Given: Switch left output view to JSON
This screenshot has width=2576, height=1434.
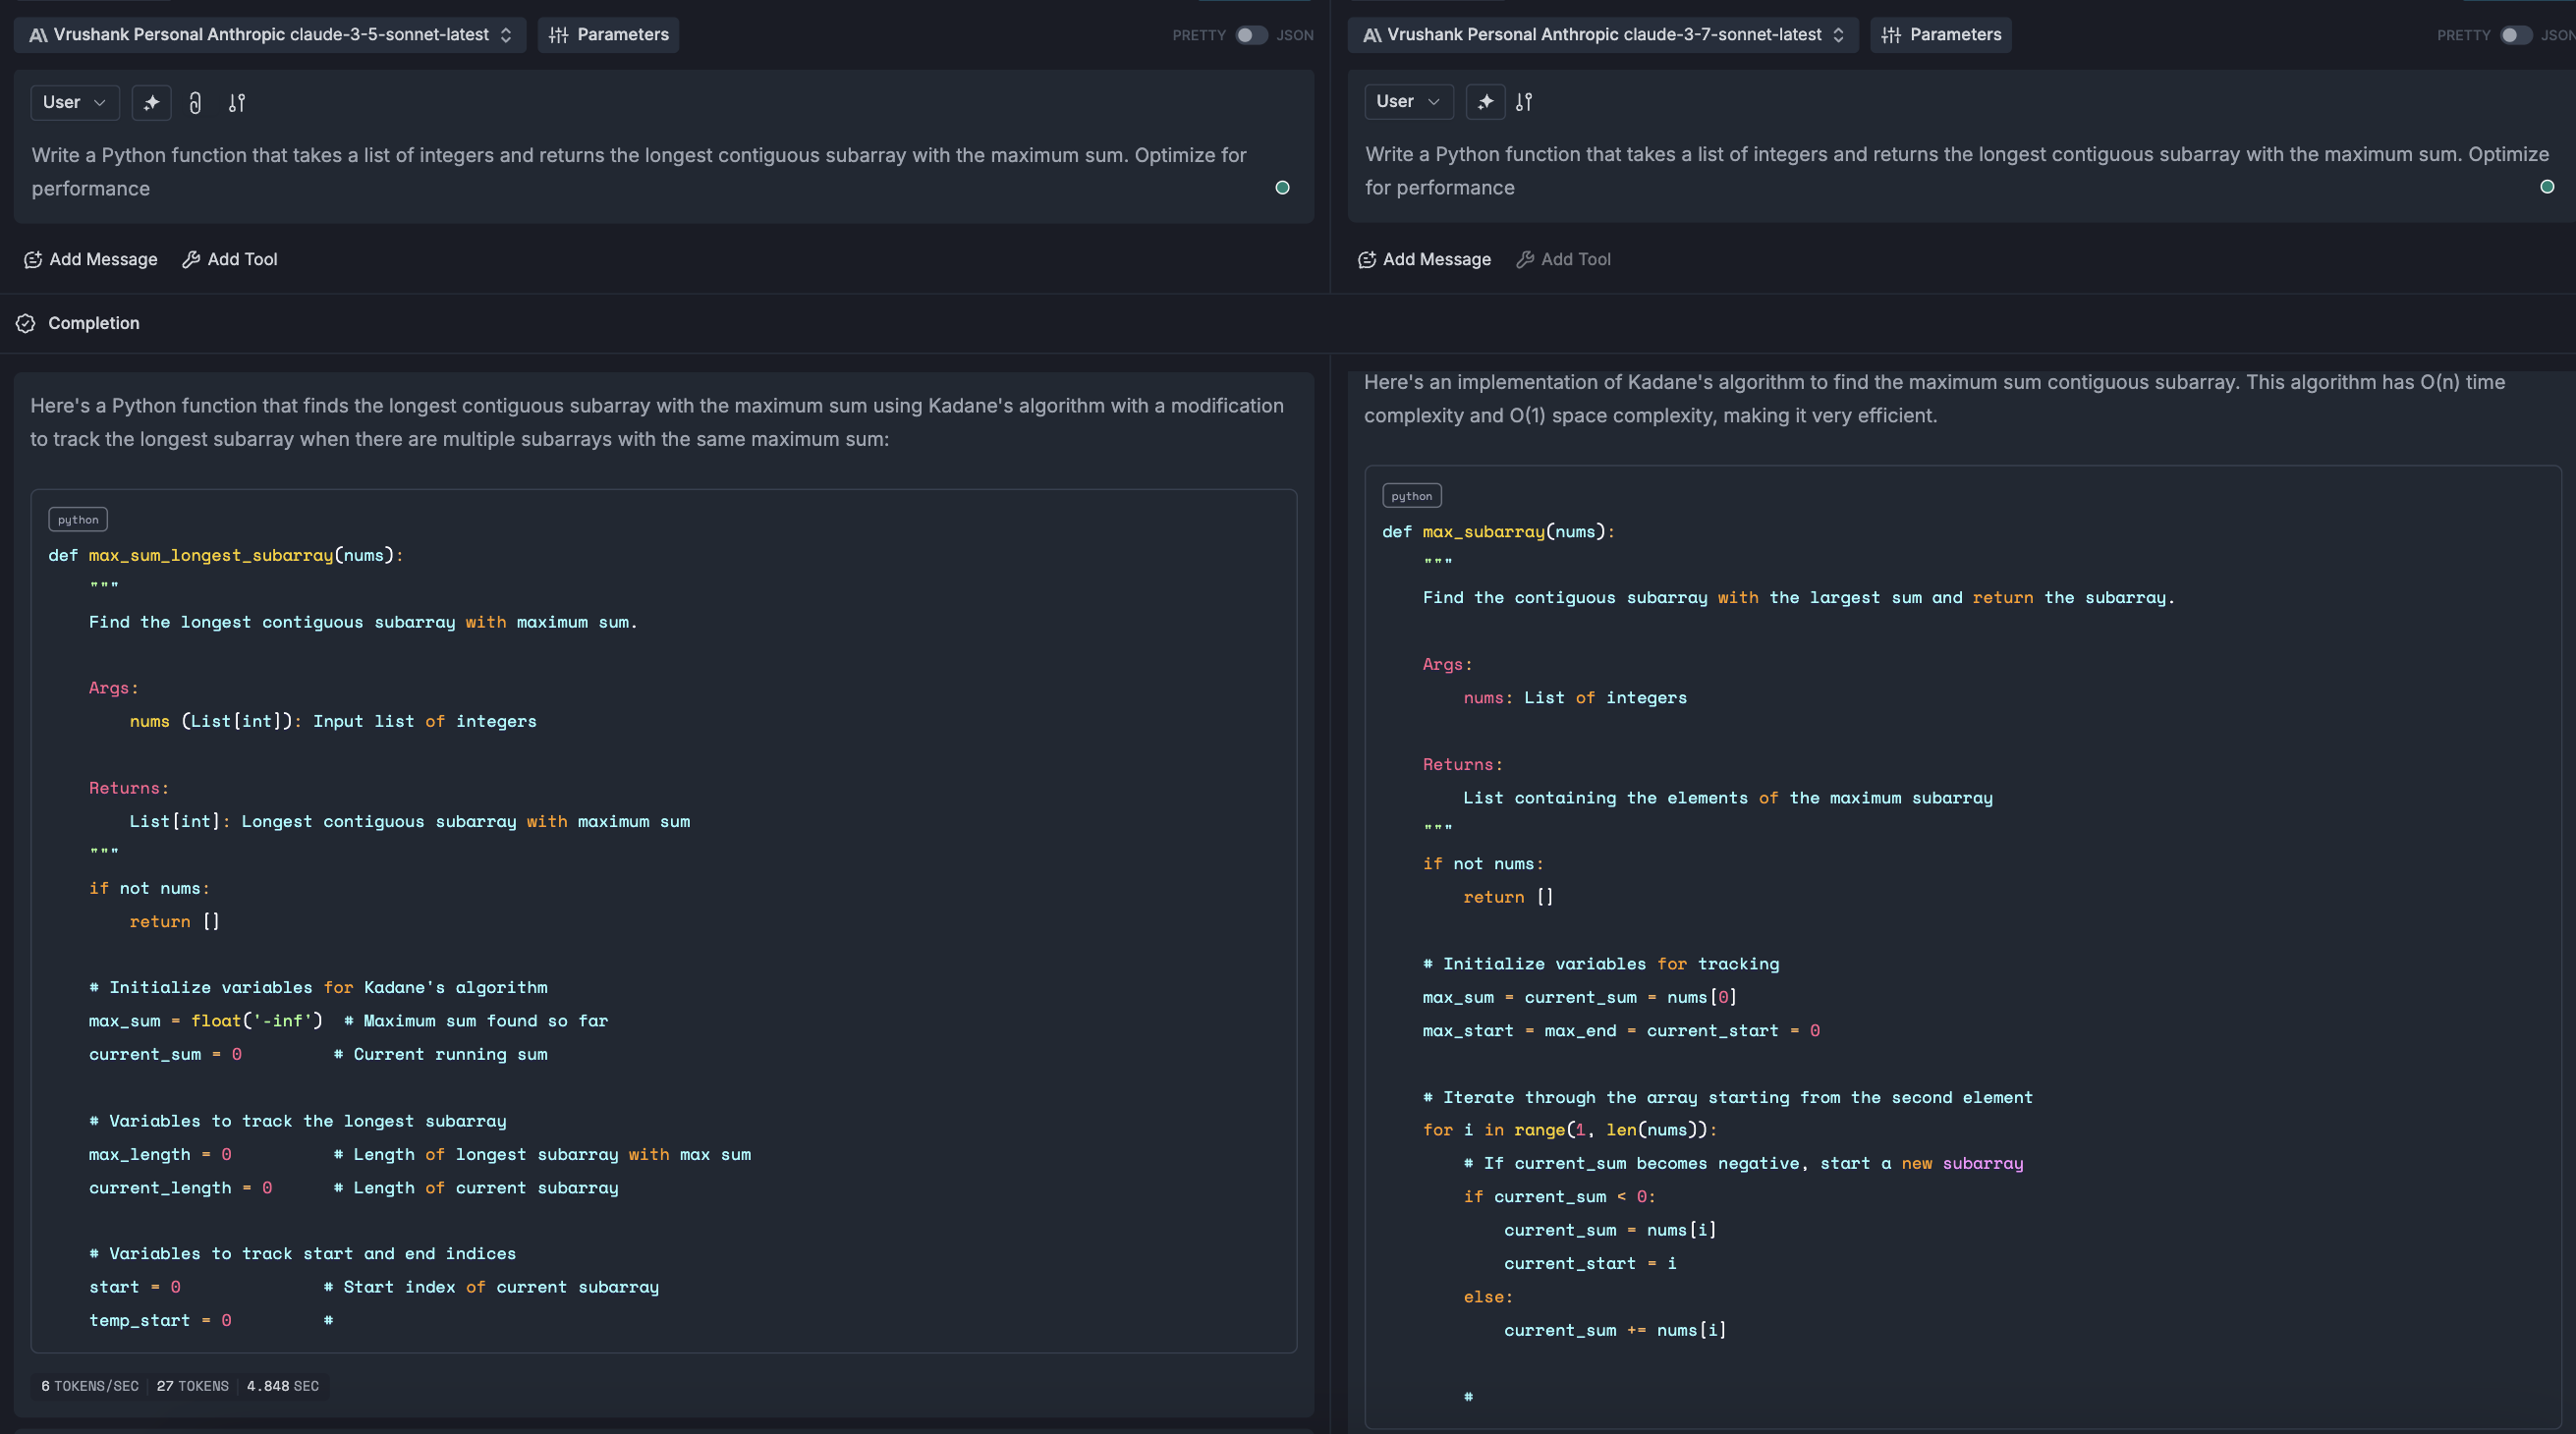Looking at the screenshot, I should point(1296,34).
